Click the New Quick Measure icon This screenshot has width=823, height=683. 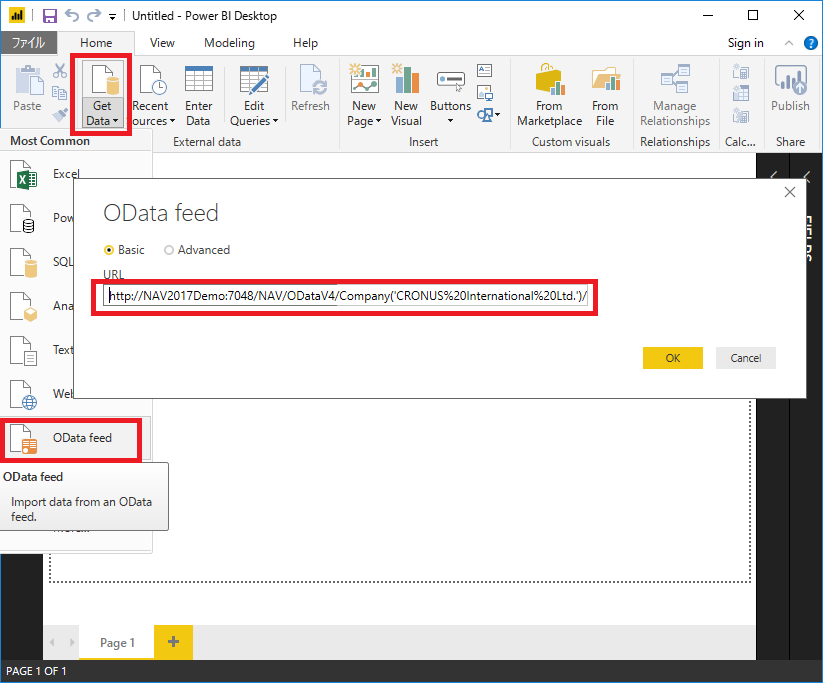pyautogui.click(x=741, y=114)
